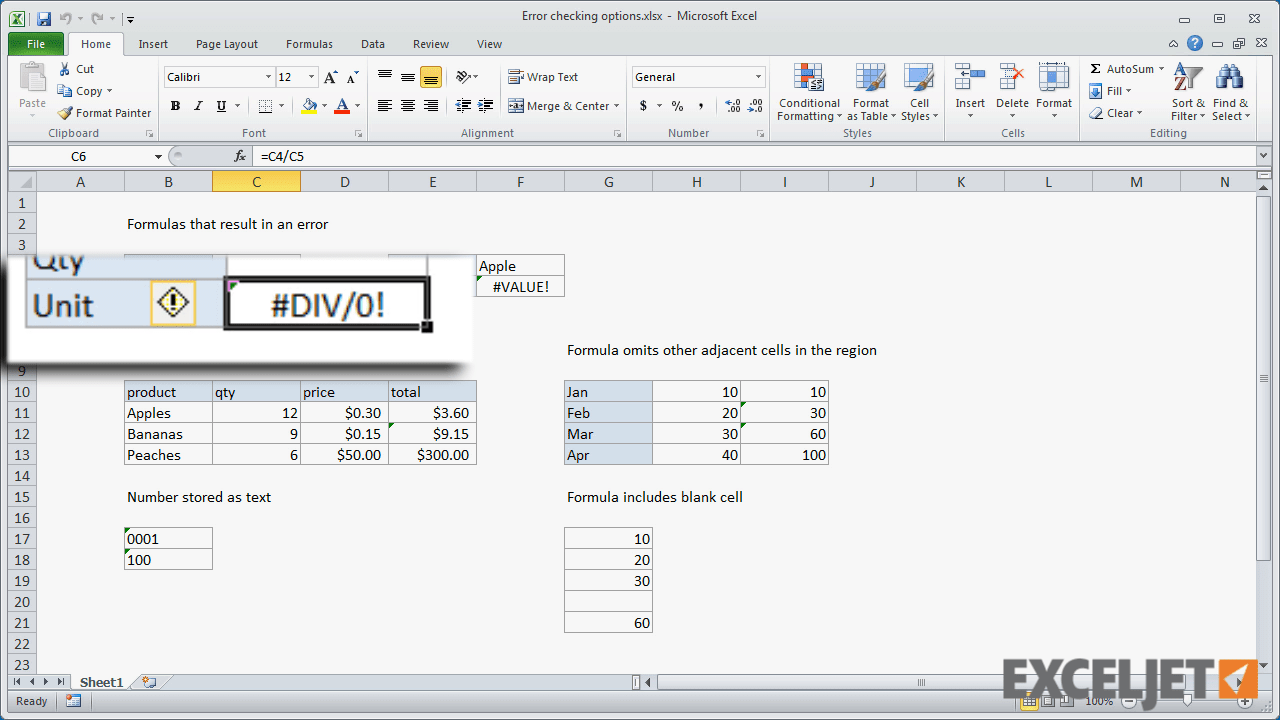Screen dimensions: 1280x720
Task: Change the Font Color swatch
Action: (x=345, y=105)
